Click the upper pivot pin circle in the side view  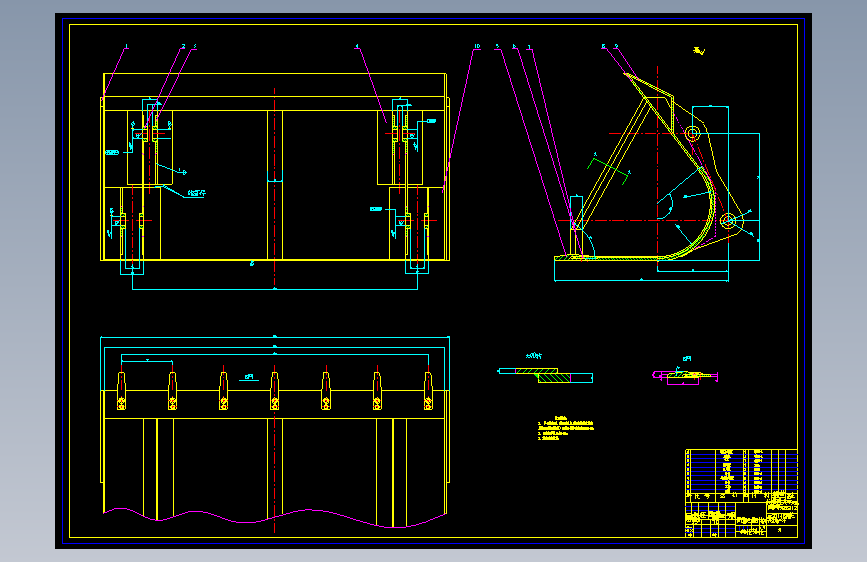692,133
